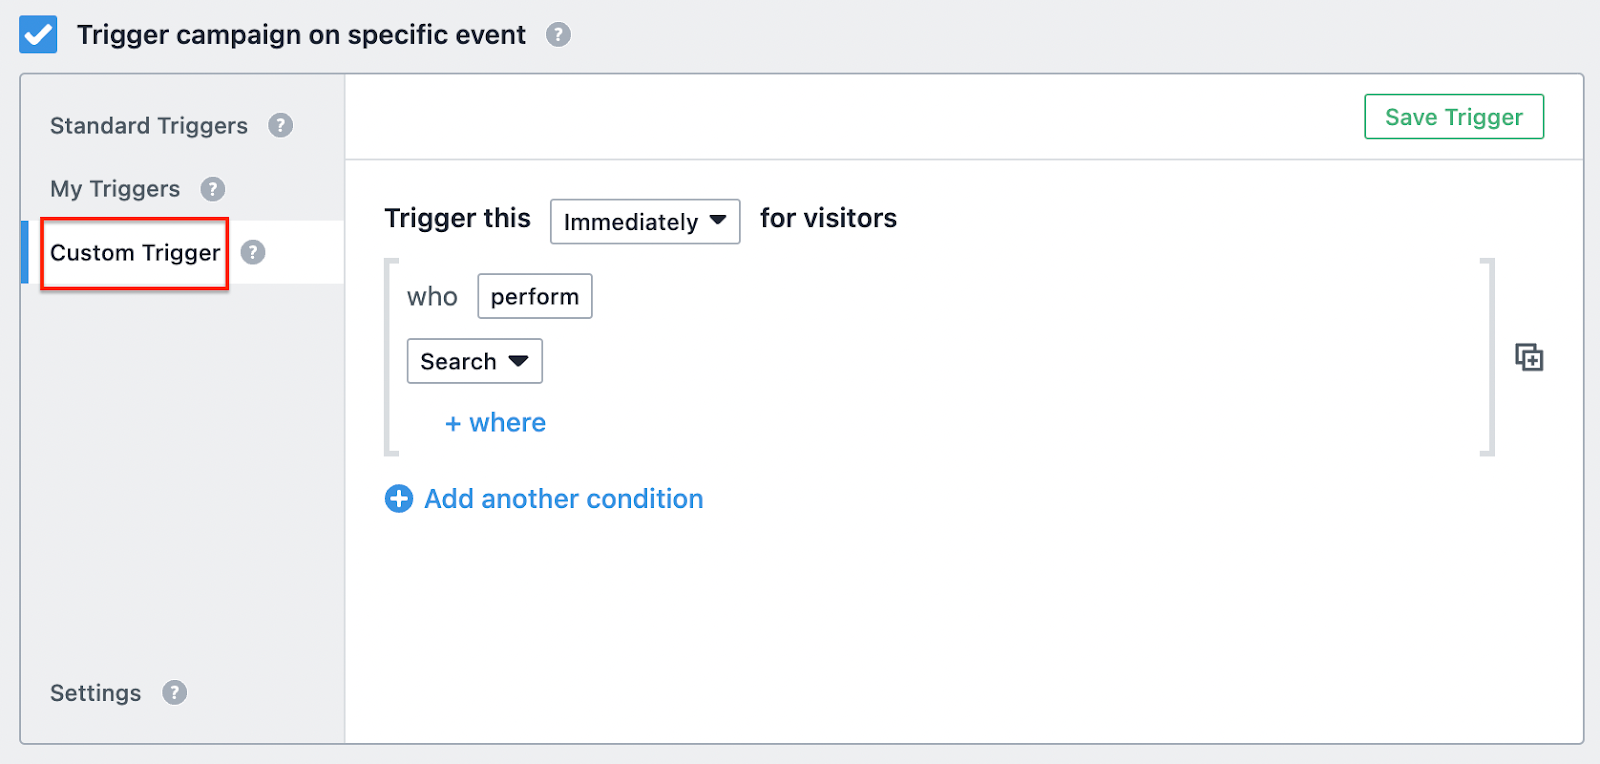
Task: Open the Immediately timing dropdown
Action: [x=645, y=222]
